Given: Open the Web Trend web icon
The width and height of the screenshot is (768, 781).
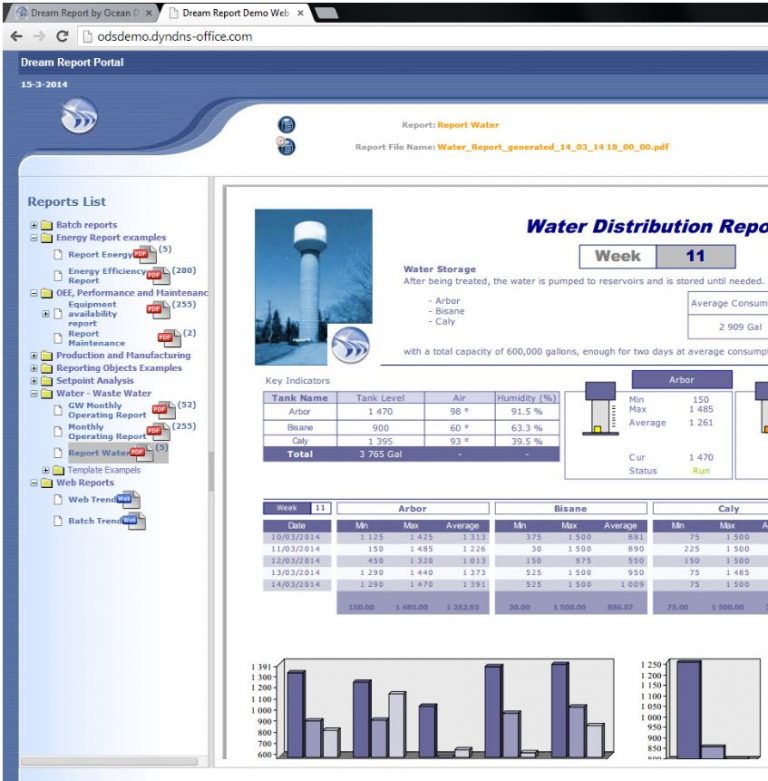Looking at the screenshot, I should pos(127,500).
